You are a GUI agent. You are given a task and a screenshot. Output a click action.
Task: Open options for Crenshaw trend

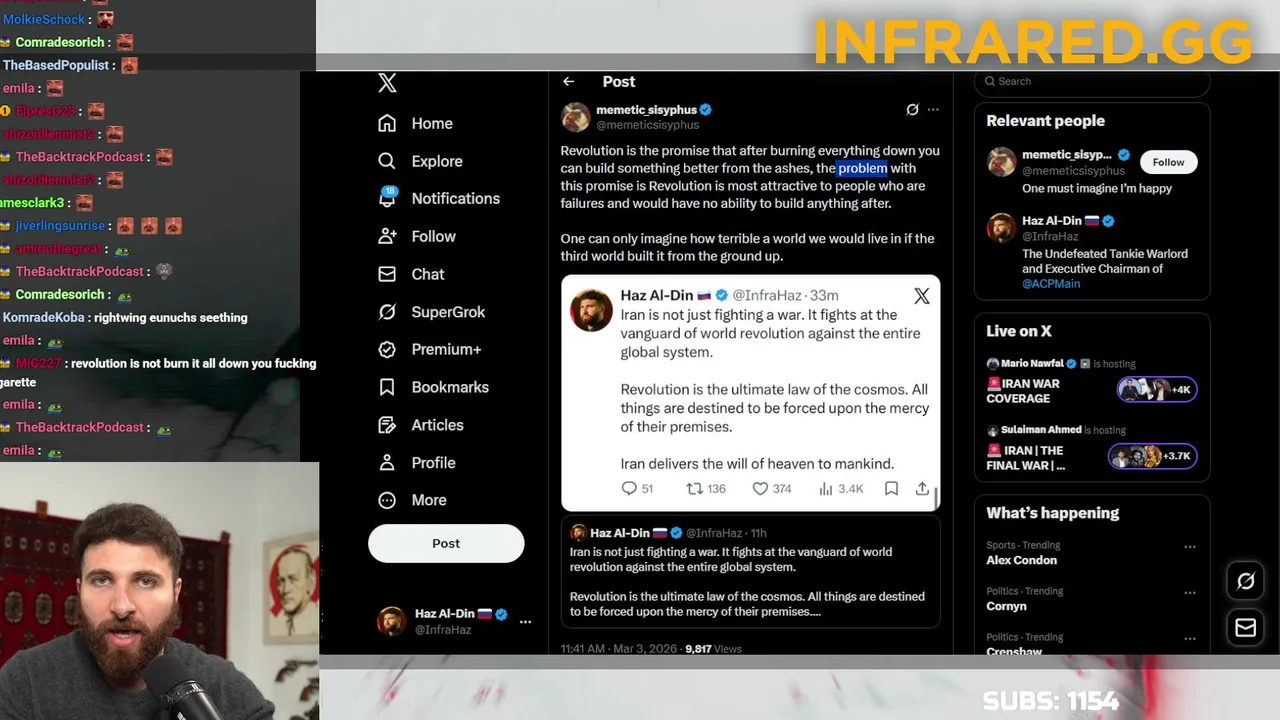(x=1190, y=639)
